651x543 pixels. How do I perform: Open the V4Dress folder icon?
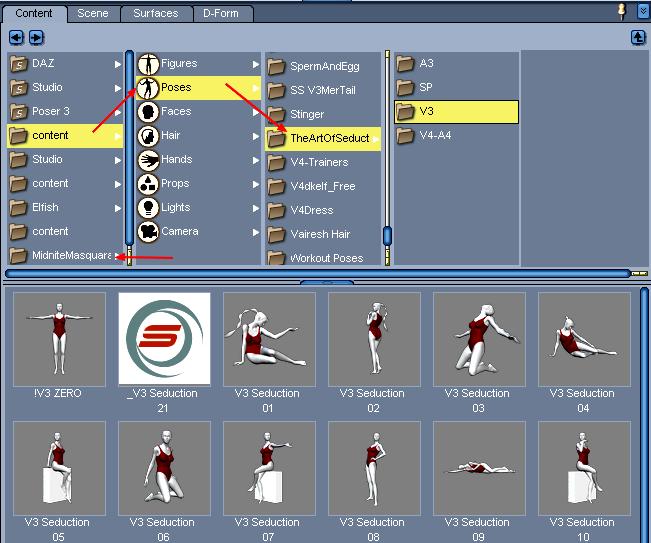(276, 210)
